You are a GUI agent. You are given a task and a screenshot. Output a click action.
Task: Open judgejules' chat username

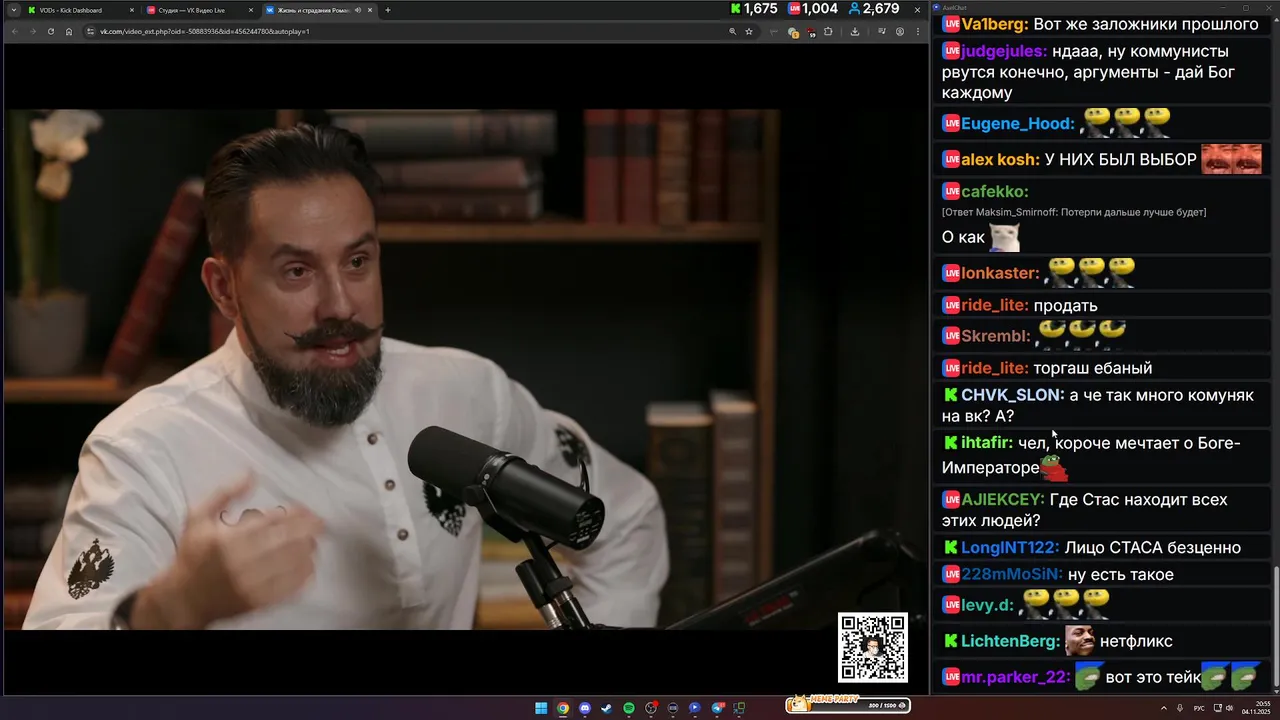pyautogui.click(x=1004, y=51)
